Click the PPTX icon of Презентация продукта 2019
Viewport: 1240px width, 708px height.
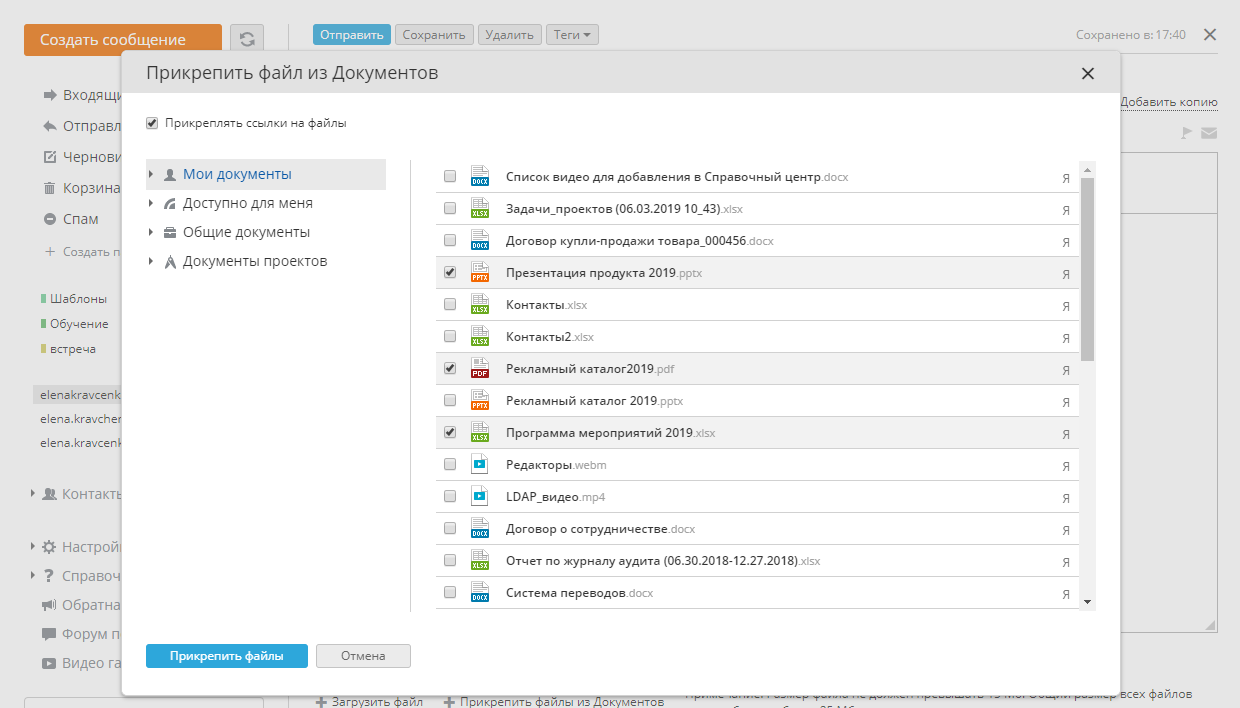point(480,273)
